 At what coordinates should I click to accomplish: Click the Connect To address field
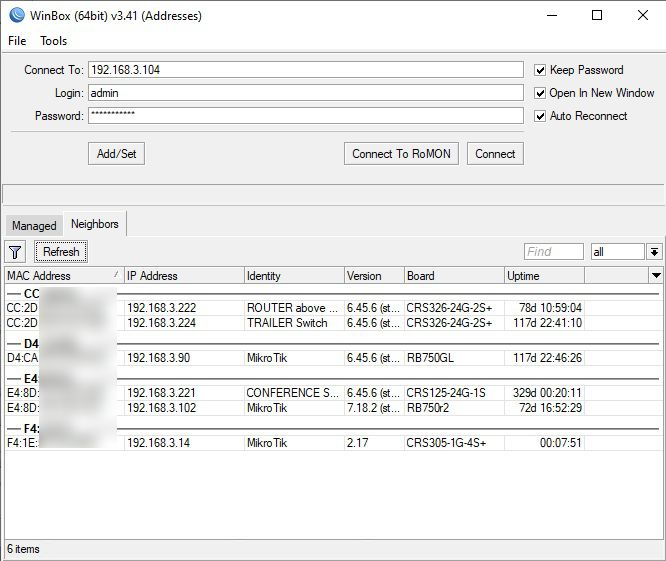pyautogui.click(x=306, y=70)
